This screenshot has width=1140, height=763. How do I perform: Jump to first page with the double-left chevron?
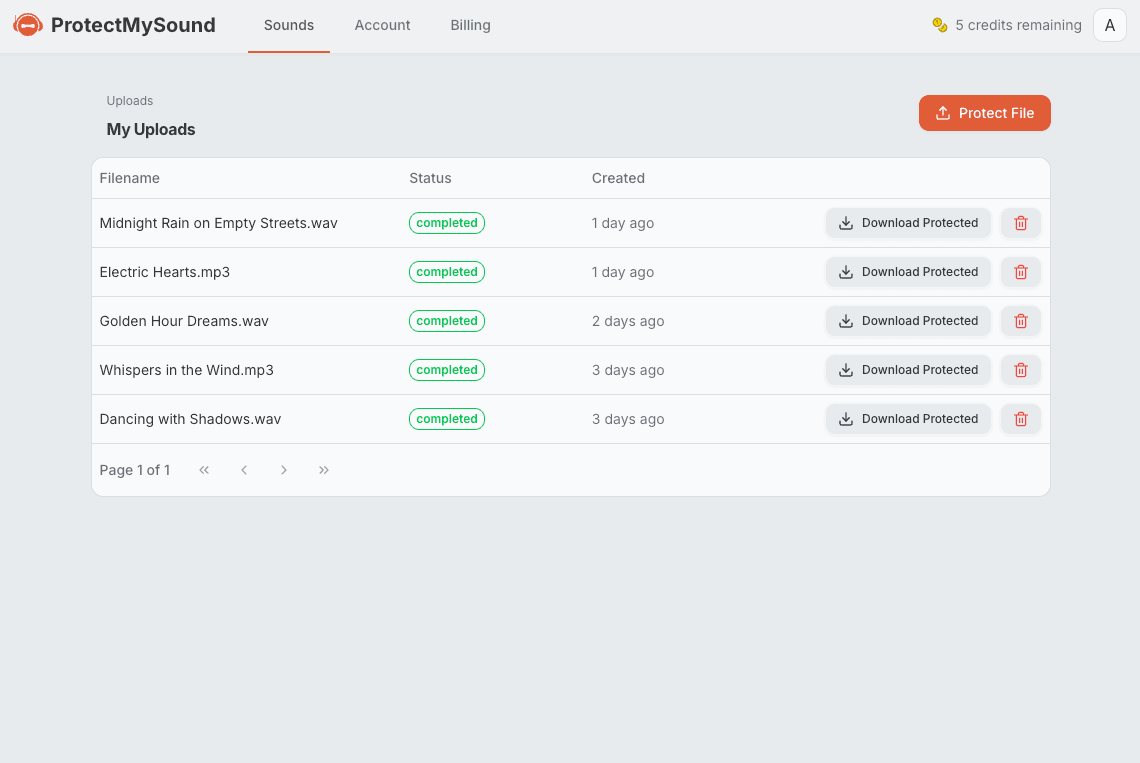pos(204,469)
